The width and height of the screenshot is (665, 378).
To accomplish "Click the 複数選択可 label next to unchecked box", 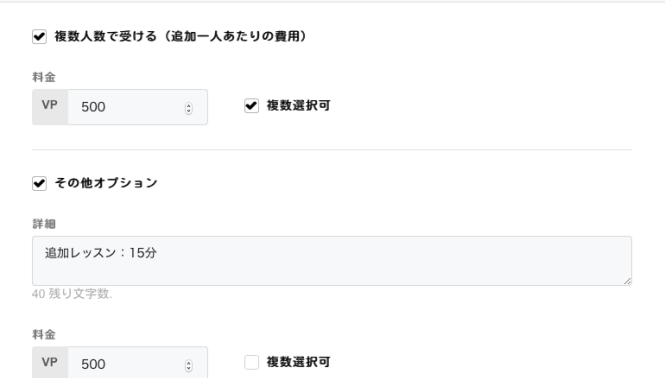I will (x=299, y=362).
